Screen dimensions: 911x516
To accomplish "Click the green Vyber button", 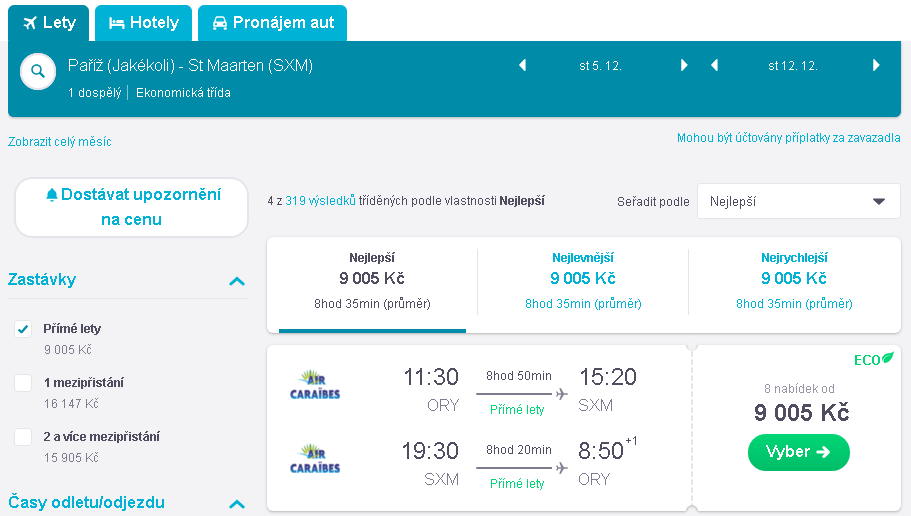I will coord(798,452).
